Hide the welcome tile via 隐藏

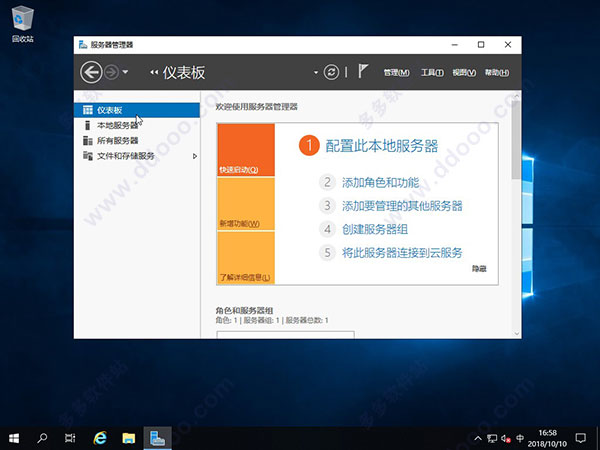[x=479, y=269]
